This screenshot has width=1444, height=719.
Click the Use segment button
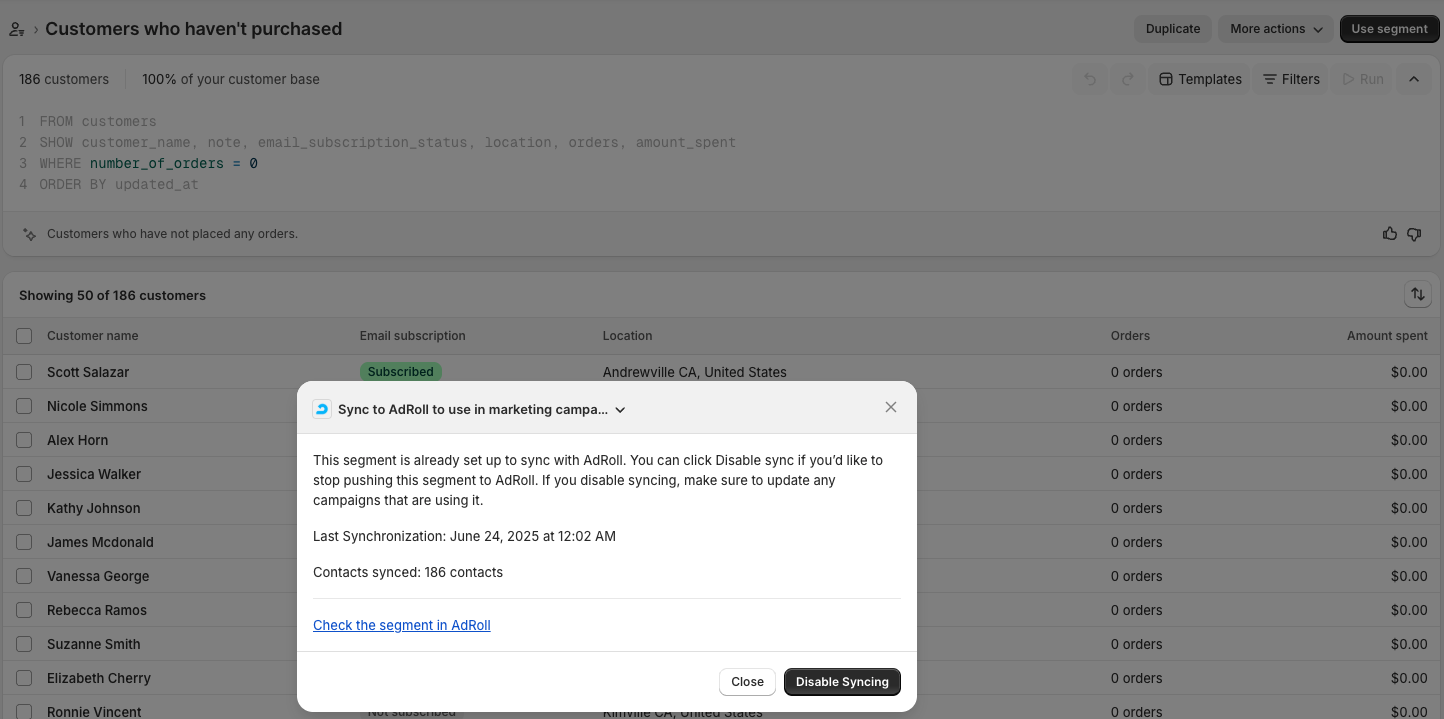coord(1389,29)
